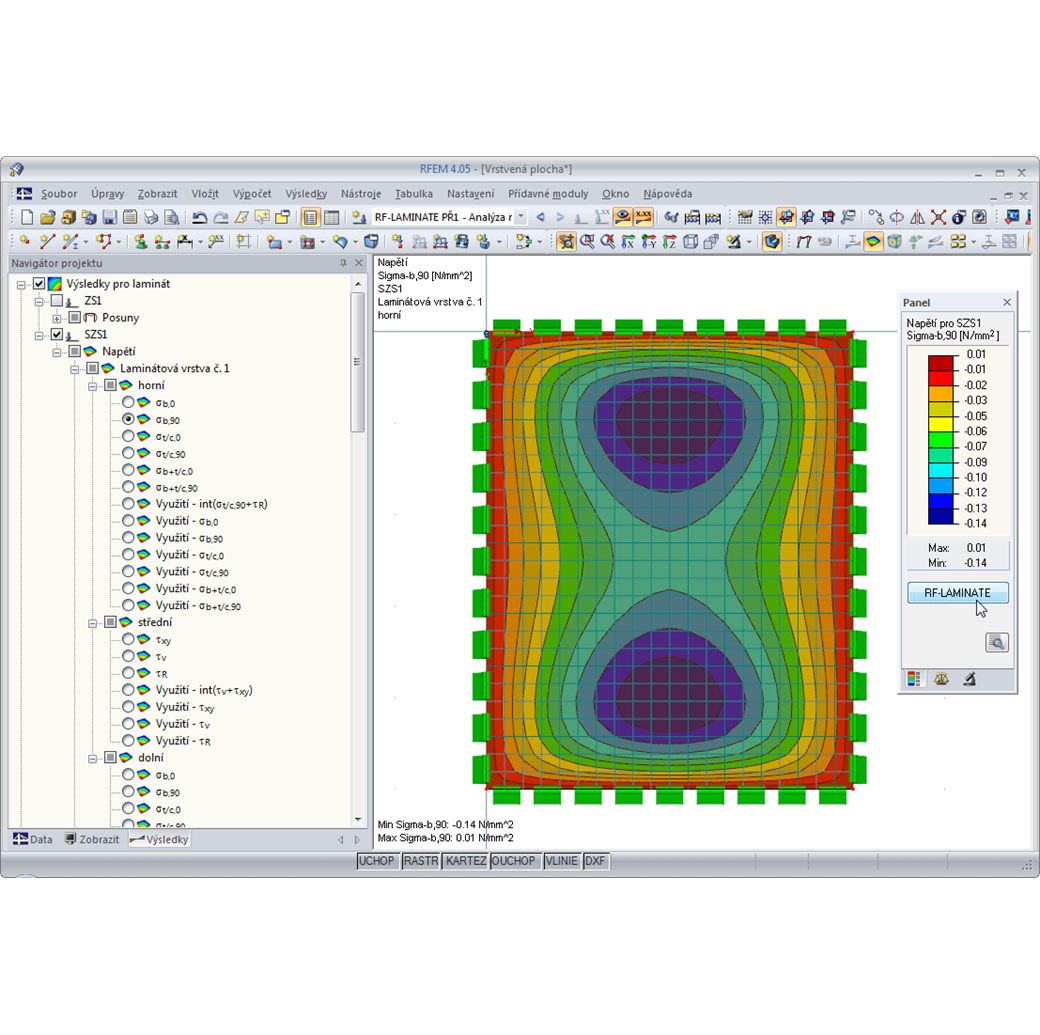1040x1035 pixels.
Task: Collapse the SZS1 tree node
Action: (39, 335)
